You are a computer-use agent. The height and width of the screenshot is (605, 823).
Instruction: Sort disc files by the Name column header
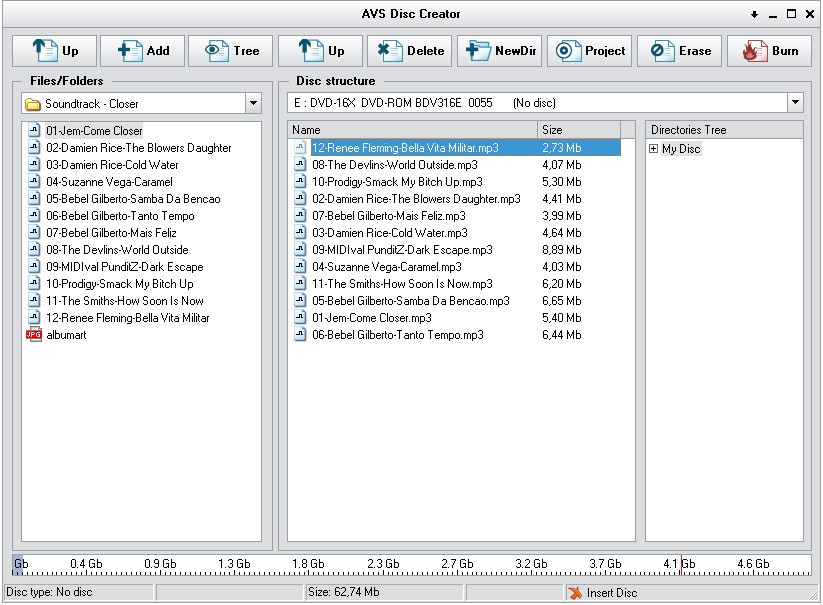[413, 130]
